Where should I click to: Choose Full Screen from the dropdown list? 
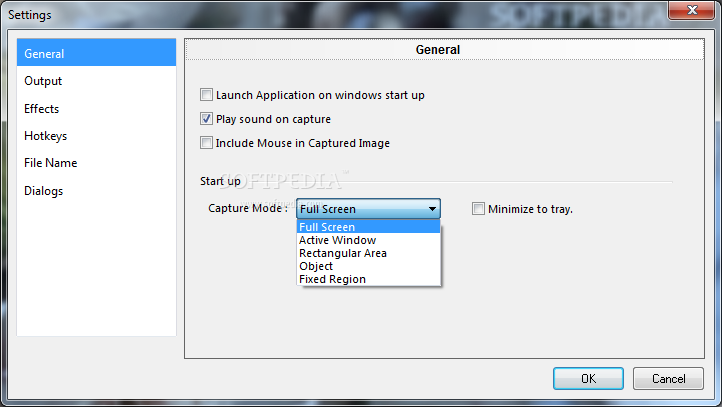tap(368, 227)
